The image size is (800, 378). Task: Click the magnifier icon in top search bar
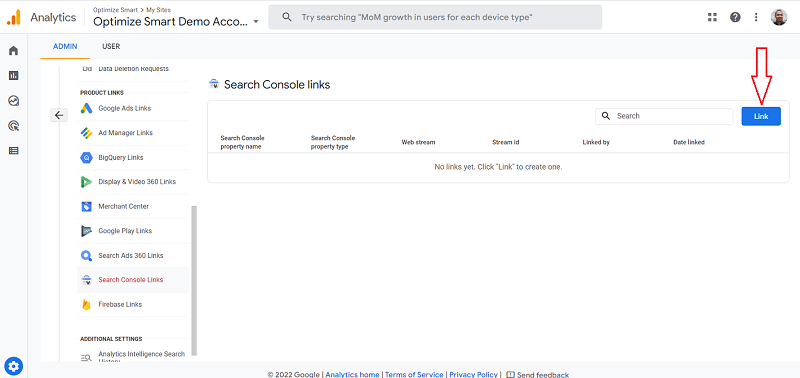tap(287, 17)
